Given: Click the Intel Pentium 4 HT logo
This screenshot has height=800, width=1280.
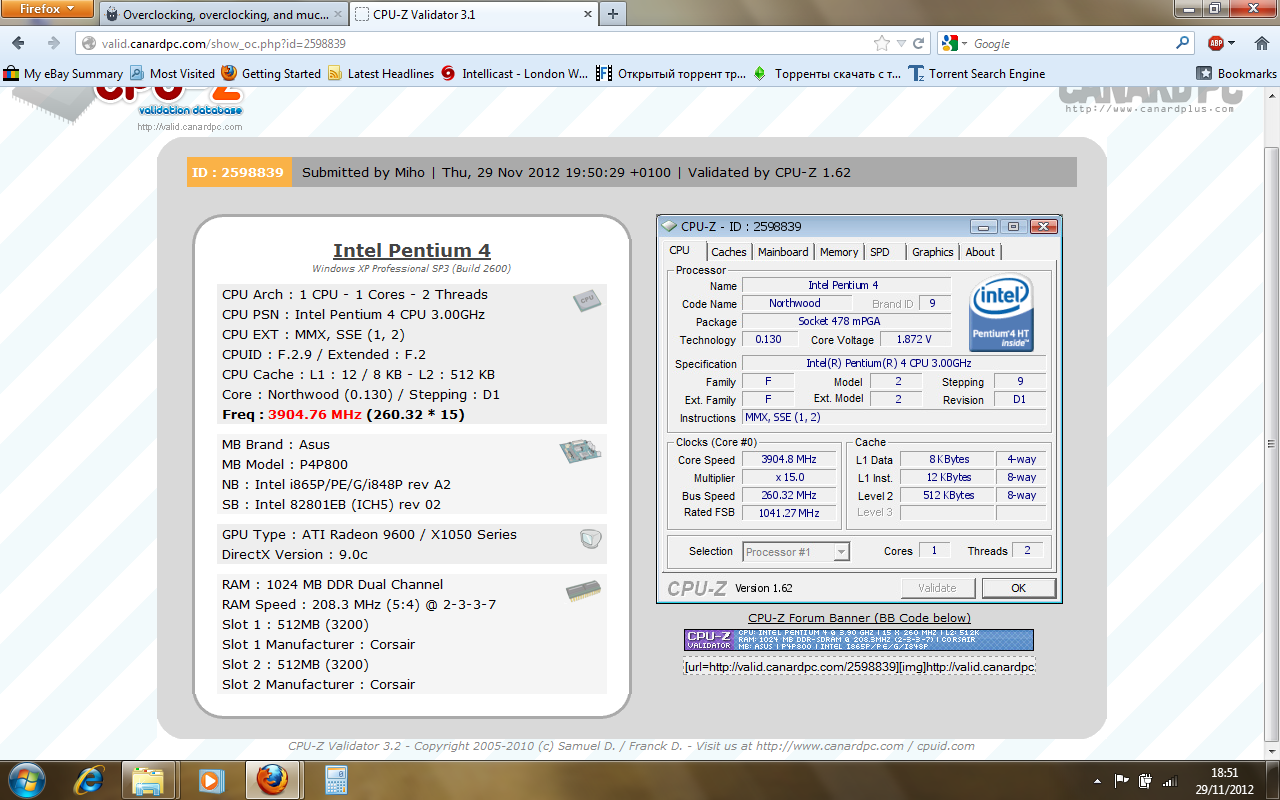Looking at the screenshot, I should click(x=1002, y=313).
